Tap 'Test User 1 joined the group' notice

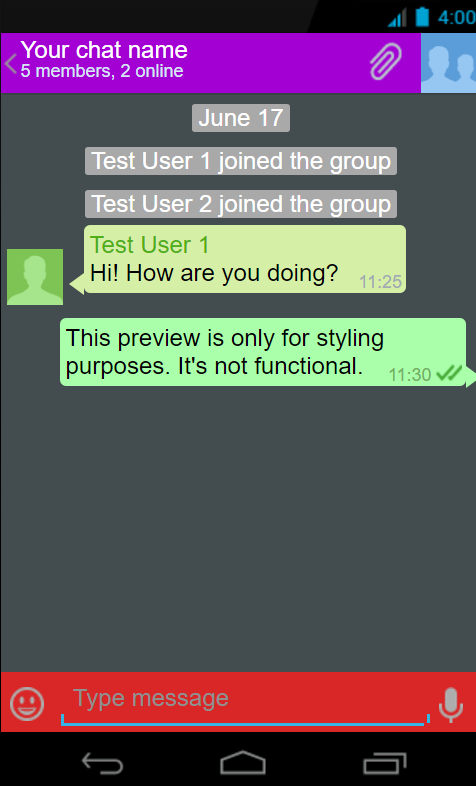point(241,161)
